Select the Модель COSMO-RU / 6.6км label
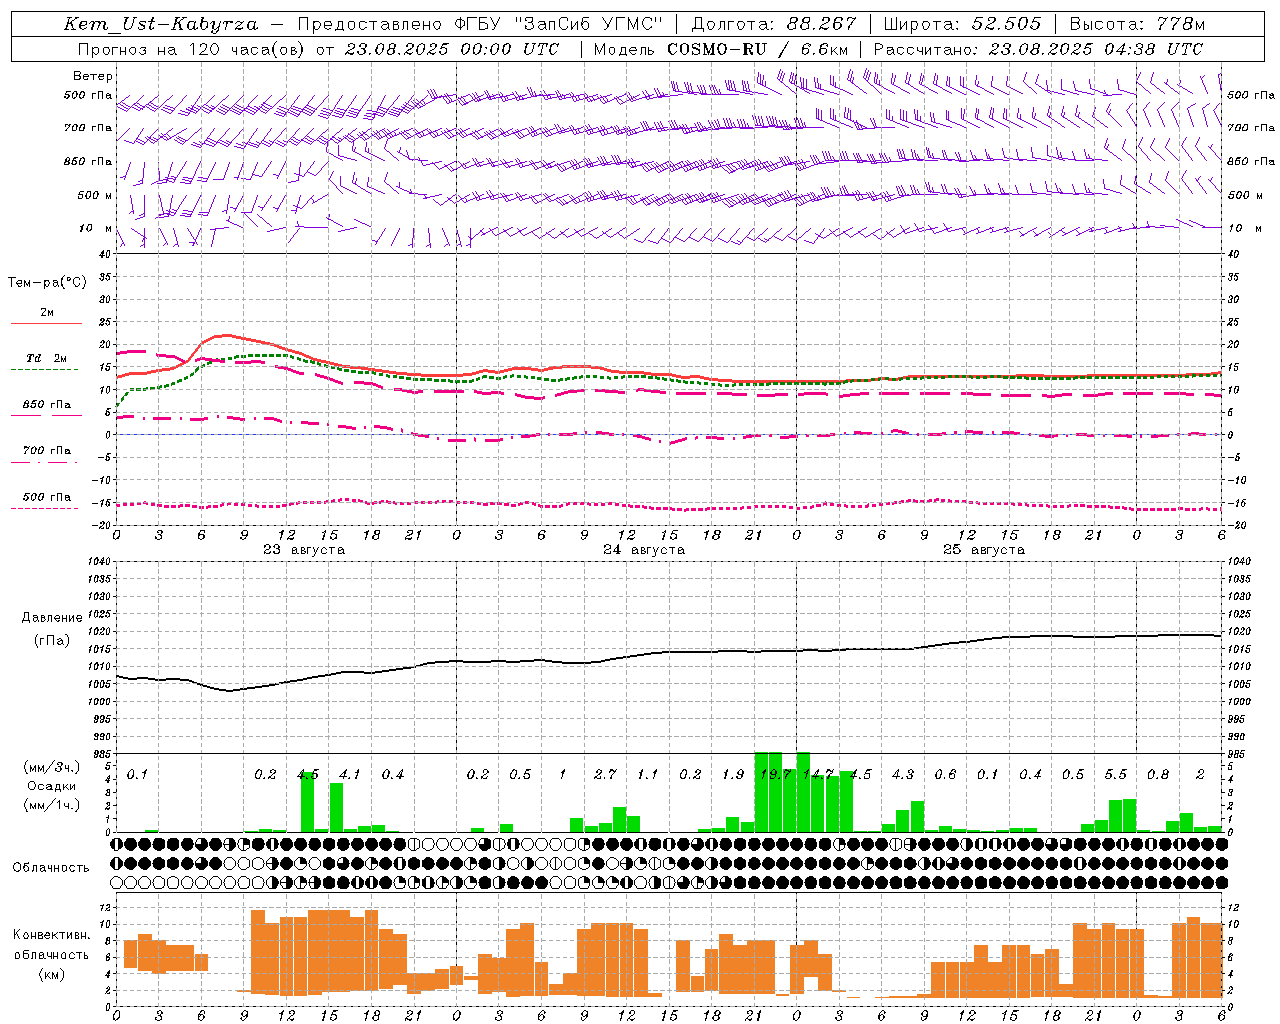This screenshot has height=1024, width=1280. (x=720, y=49)
